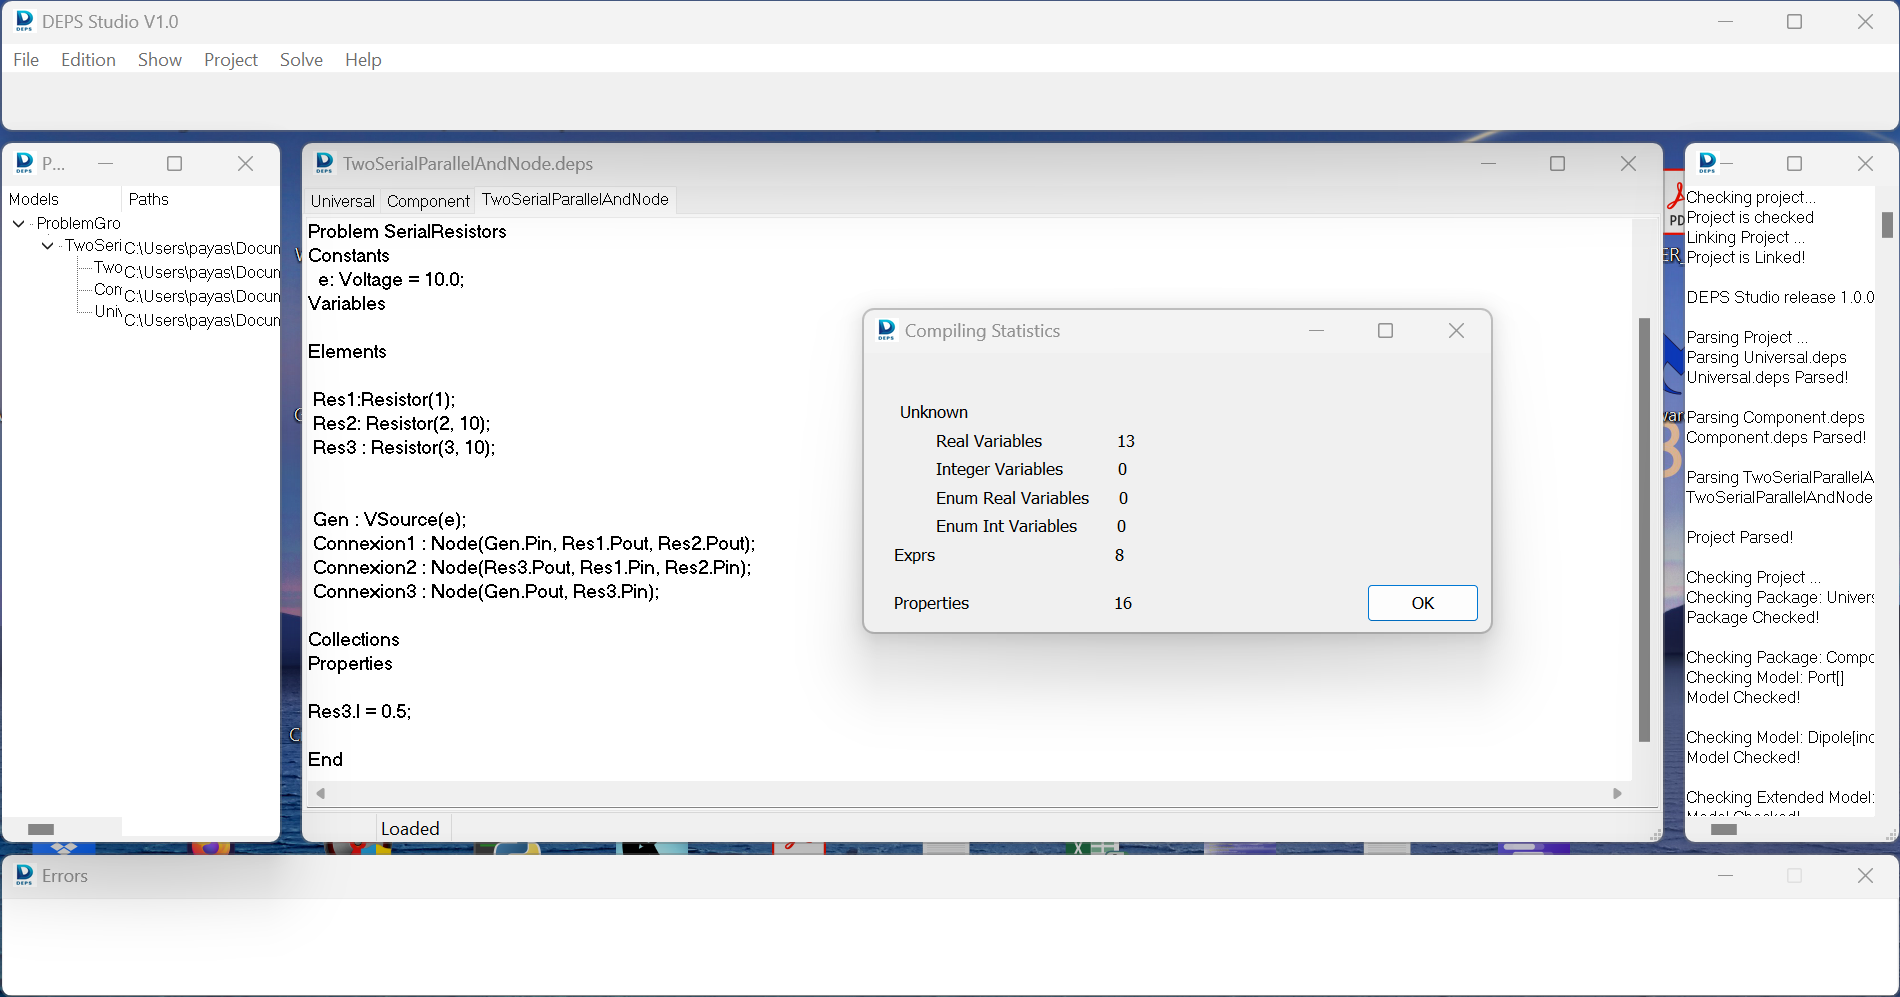The width and height of the screenshot is (1900, 997).
Task: Switch to the Universal tab
Action: (342, 201)
